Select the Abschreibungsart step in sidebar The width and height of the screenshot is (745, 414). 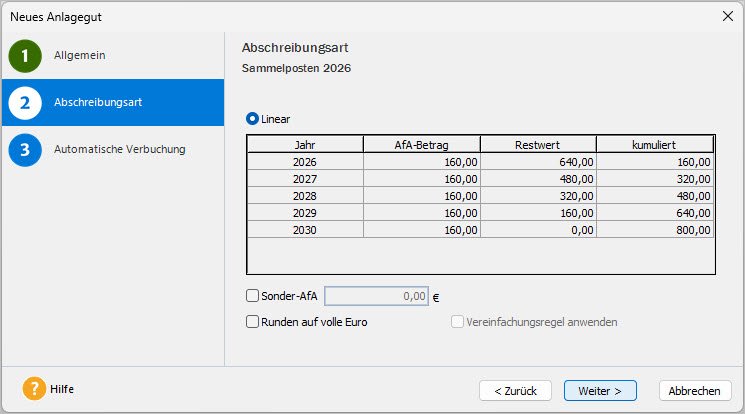pyautogui.click(x=98, y=103)
